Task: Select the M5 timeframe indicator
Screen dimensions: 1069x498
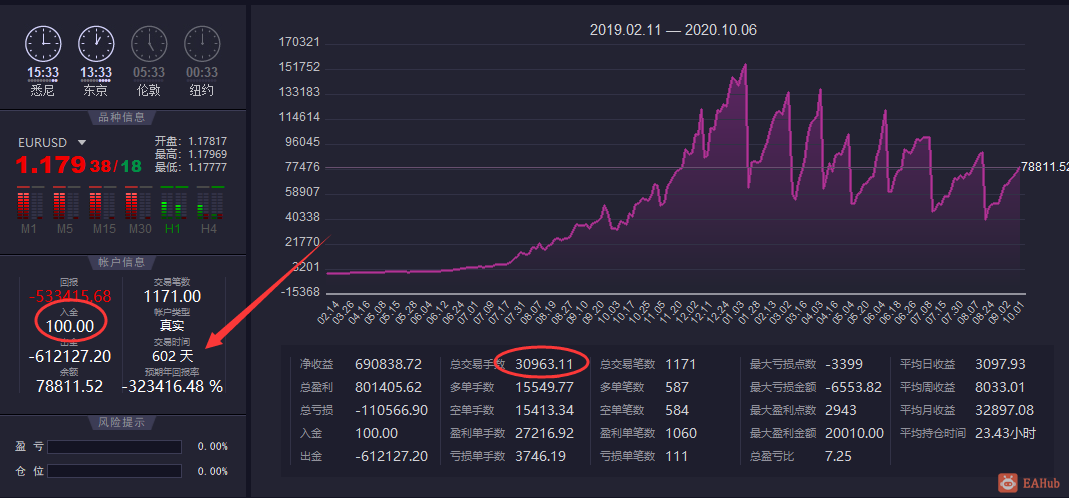Action: coord(65,208)
